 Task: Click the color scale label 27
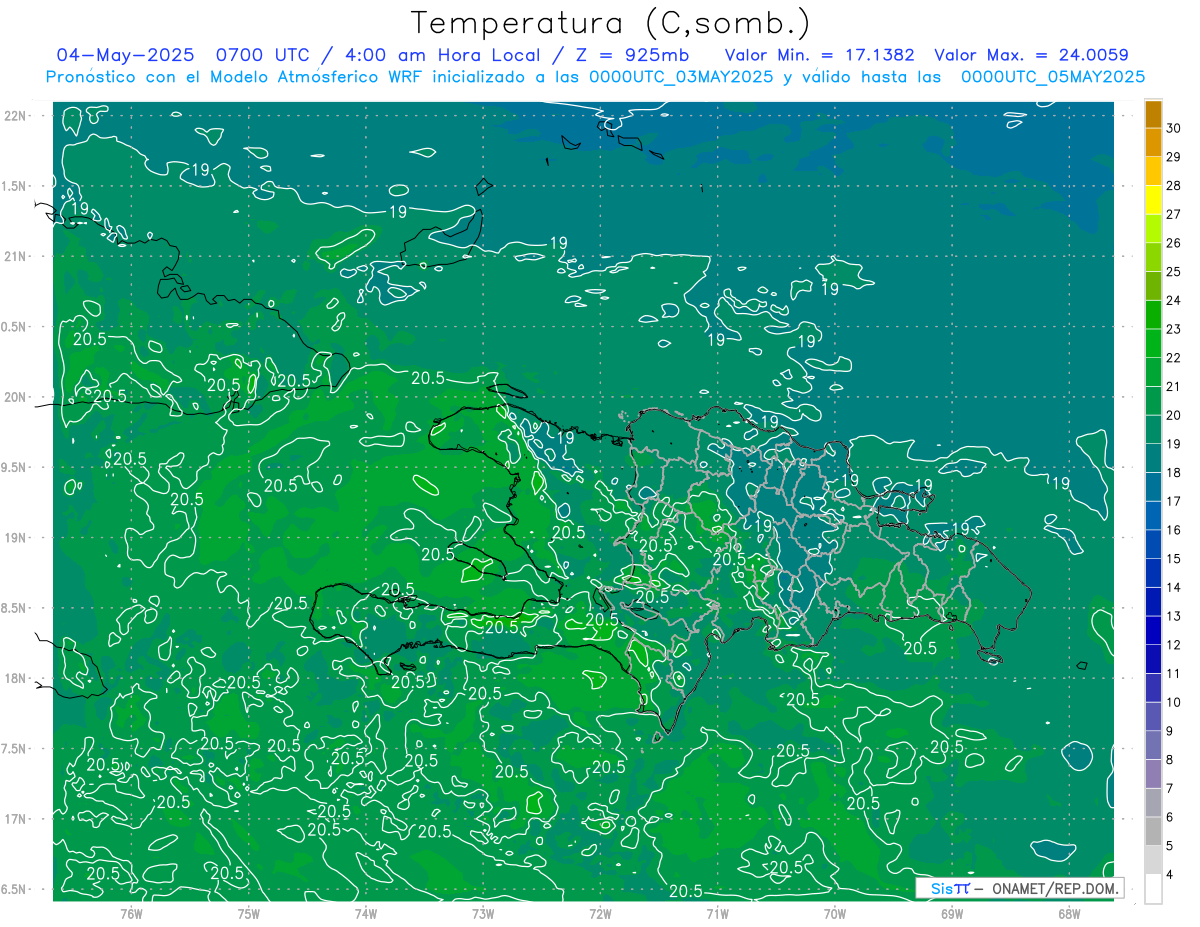coord(1174,214)
